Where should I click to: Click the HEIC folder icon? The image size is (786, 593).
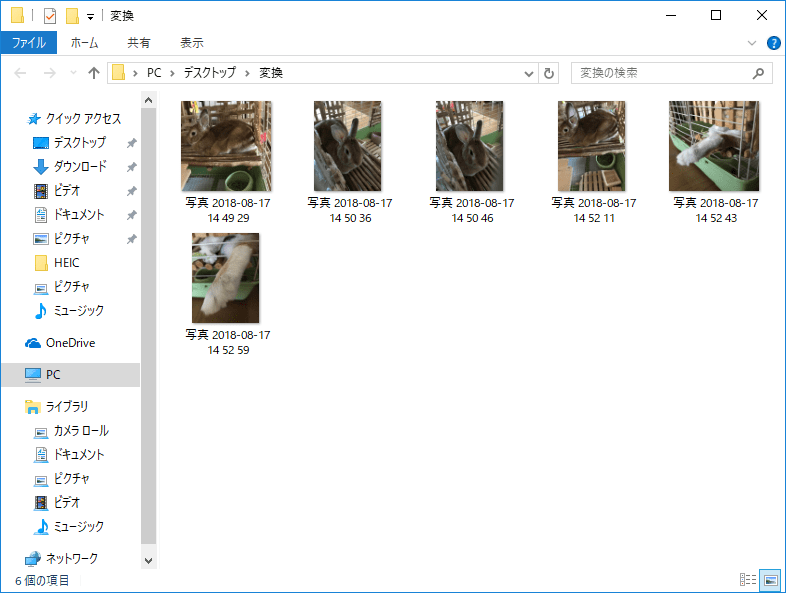41,263
